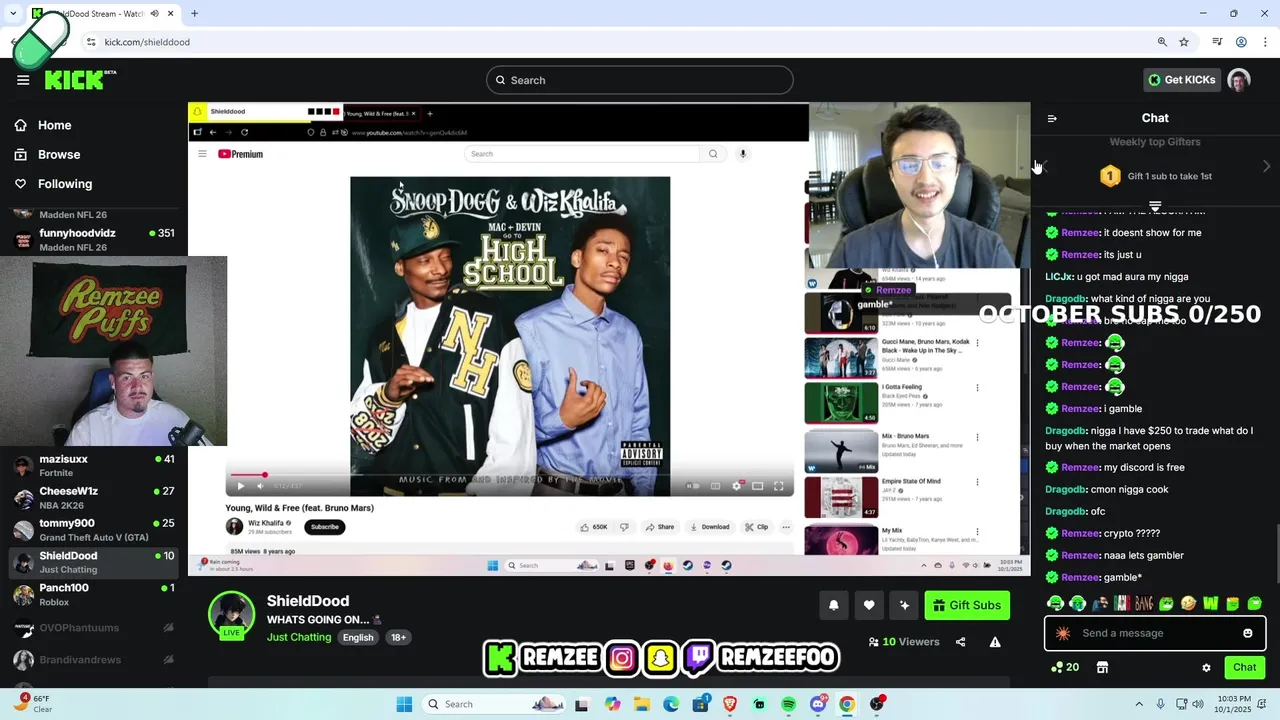Focus the Kick search box
The image size is (1280, 720).
(639, 80)
